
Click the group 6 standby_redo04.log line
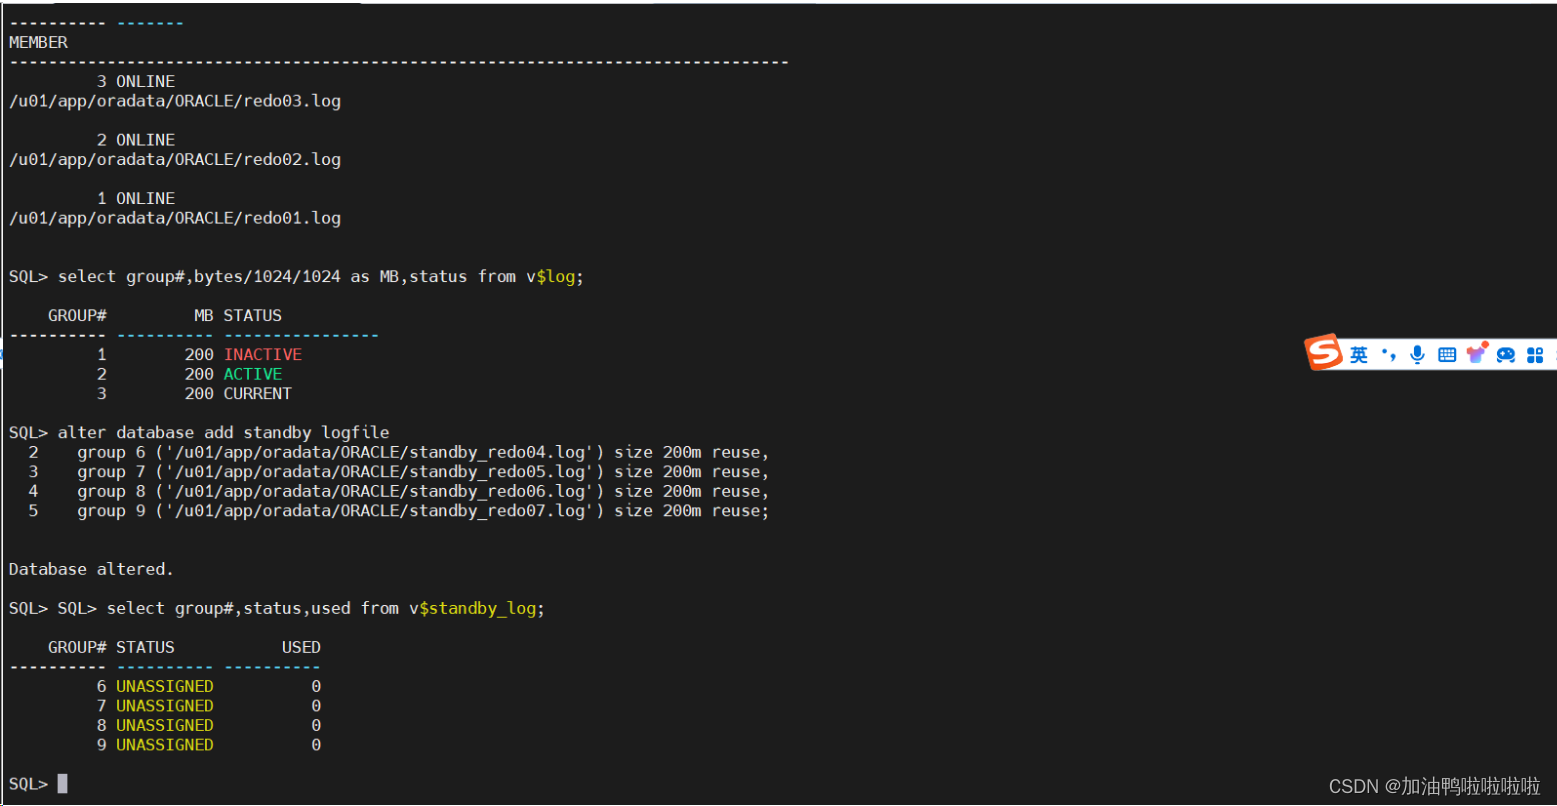pyautogui.click(x=423, y=452)
